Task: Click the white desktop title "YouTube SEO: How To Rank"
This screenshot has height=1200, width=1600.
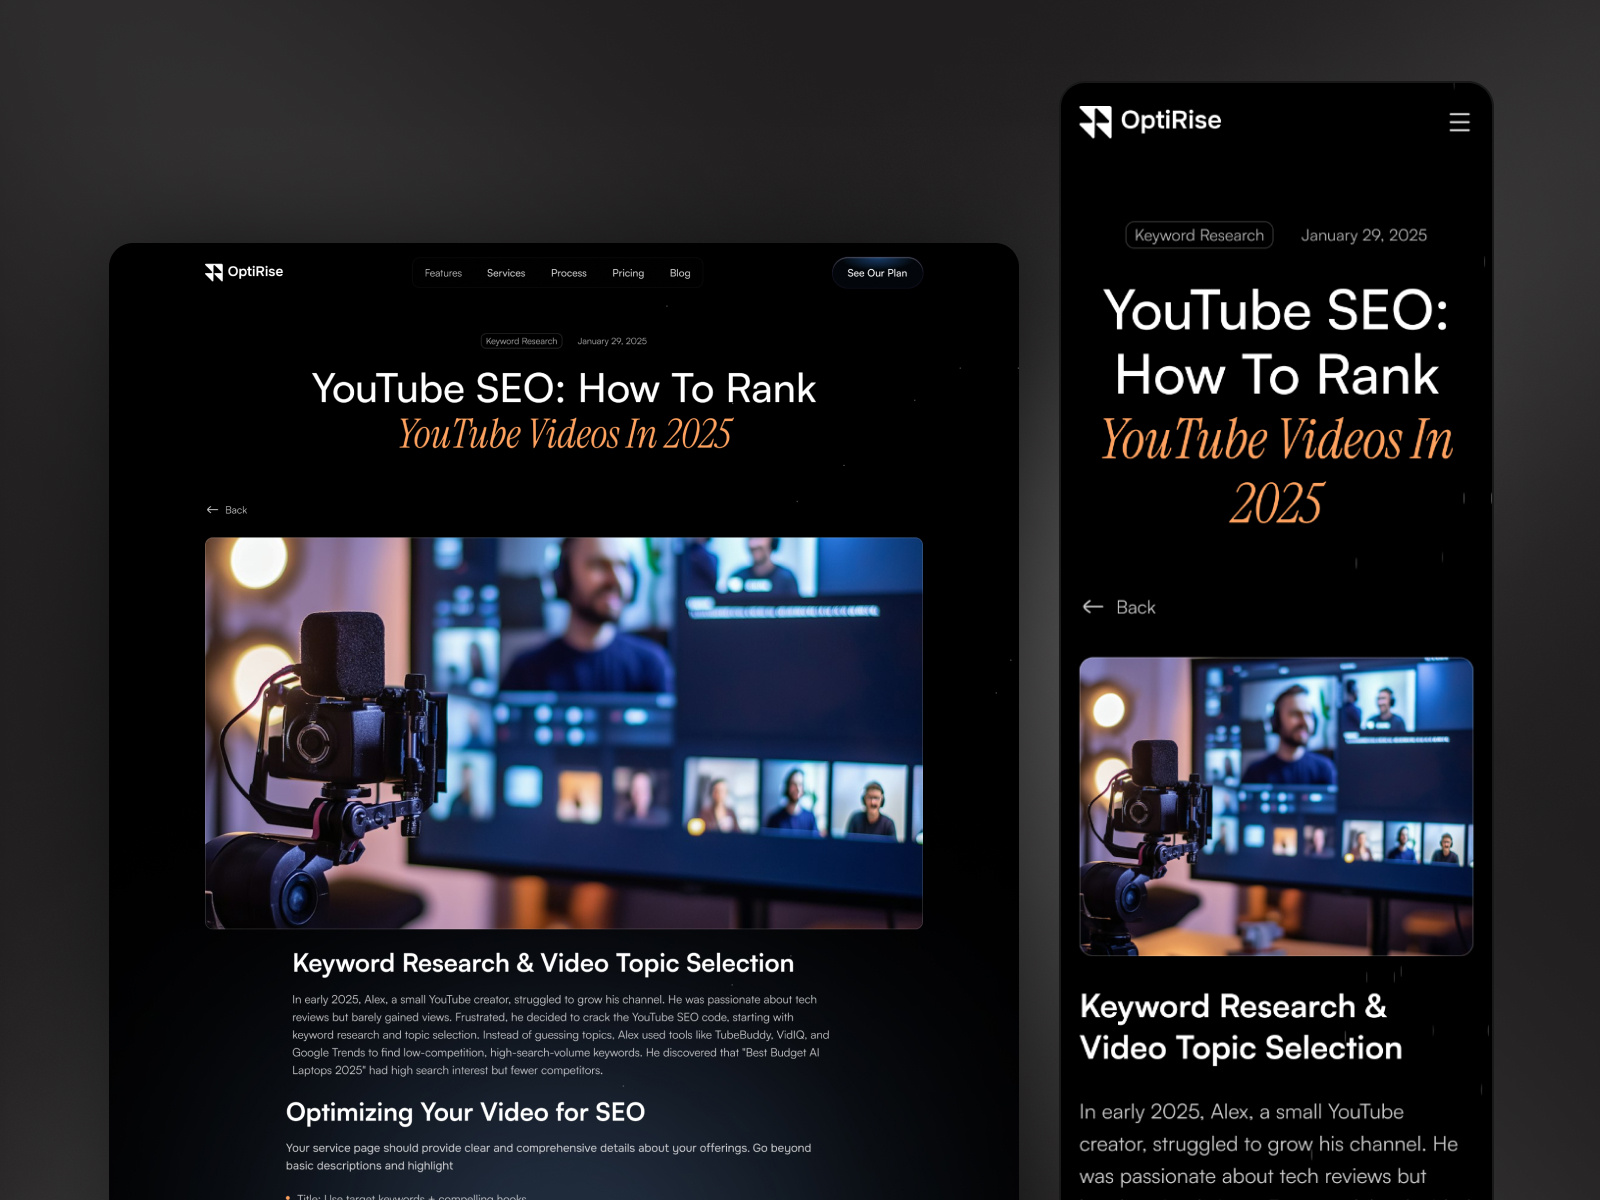Action: point(564,388)
